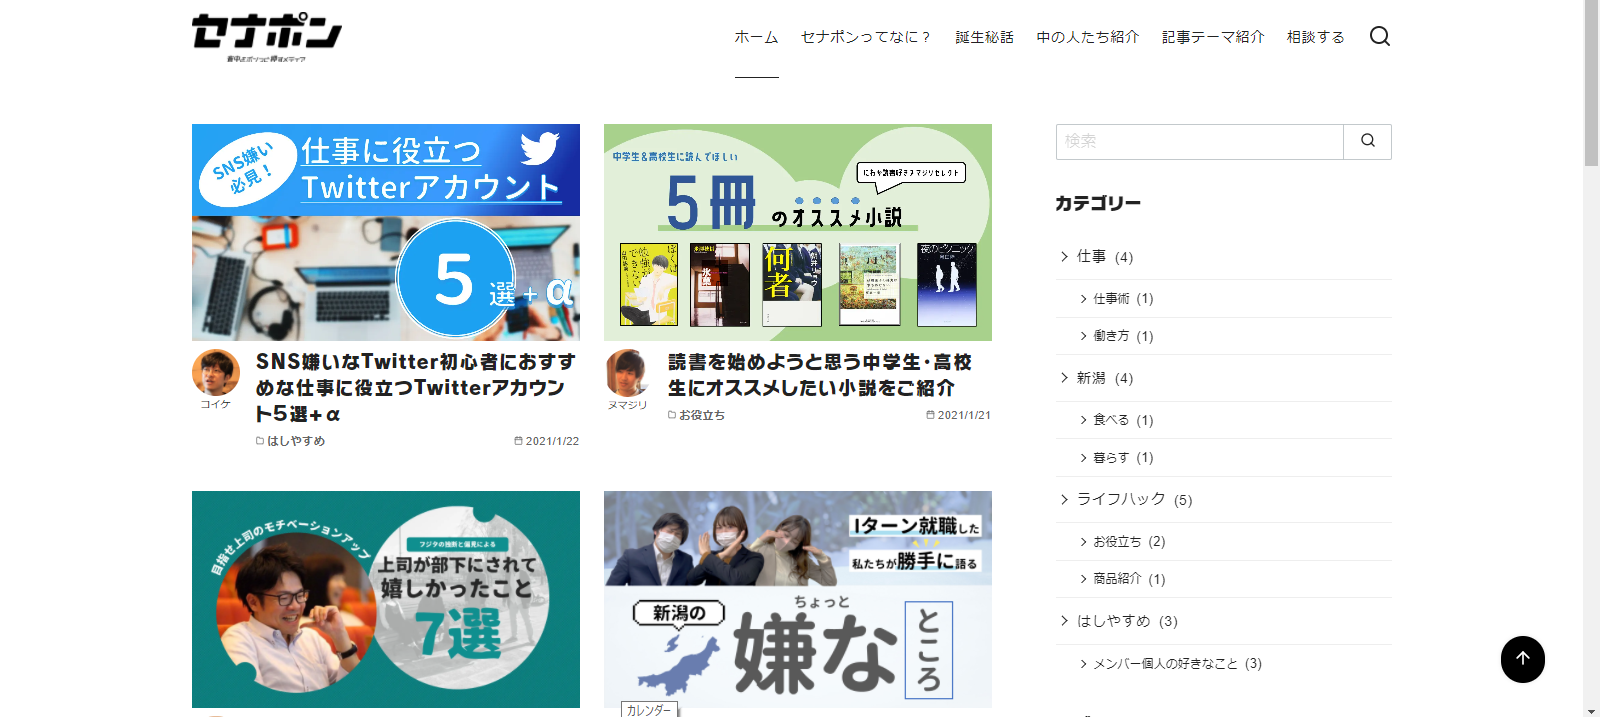
Task: Open the 記事テーマ紹介 menu item
Action: [x=1213, y=37]
